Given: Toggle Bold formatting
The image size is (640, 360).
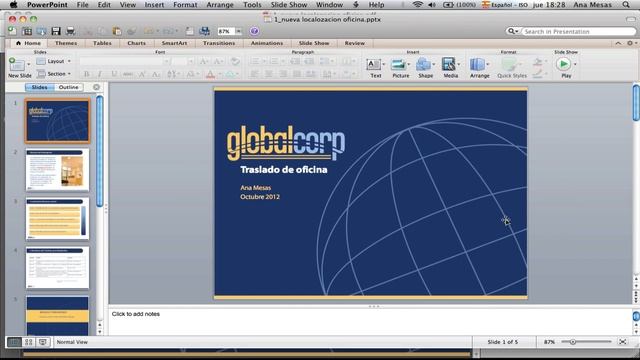Looking at the screenshot, I should point(87,74).
